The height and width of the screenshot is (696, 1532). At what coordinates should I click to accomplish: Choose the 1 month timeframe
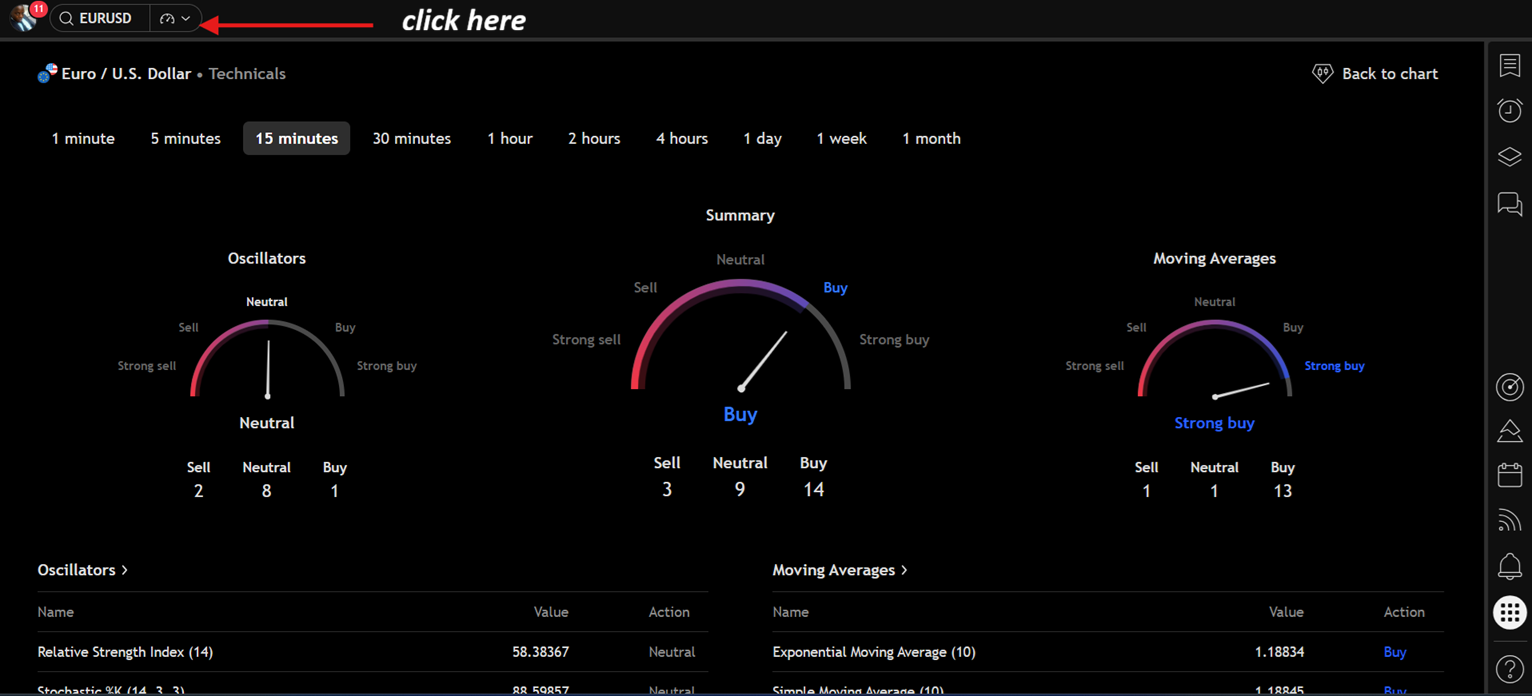point(931,139)
